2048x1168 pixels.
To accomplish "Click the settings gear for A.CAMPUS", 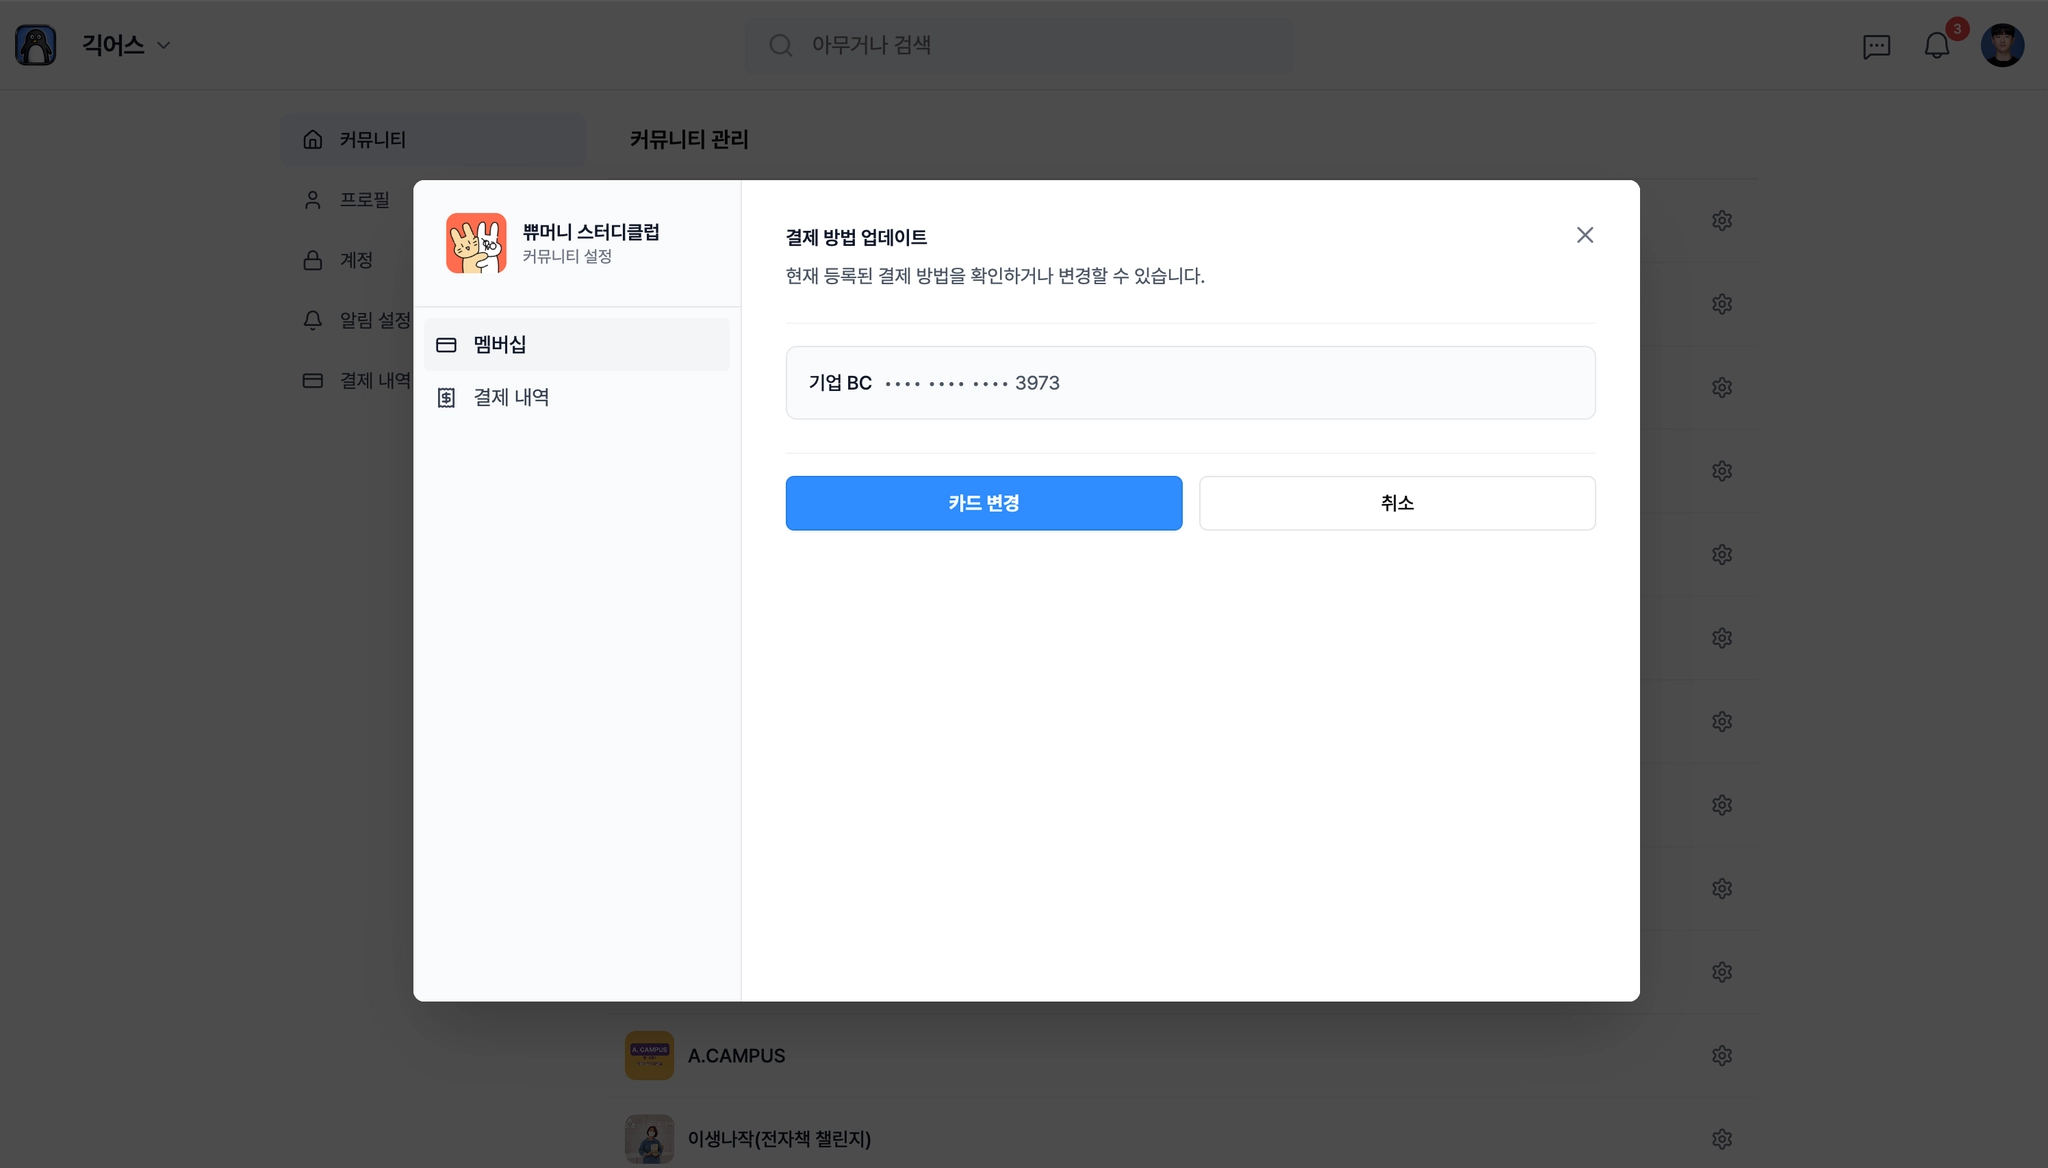I will click(1721, 1055).
